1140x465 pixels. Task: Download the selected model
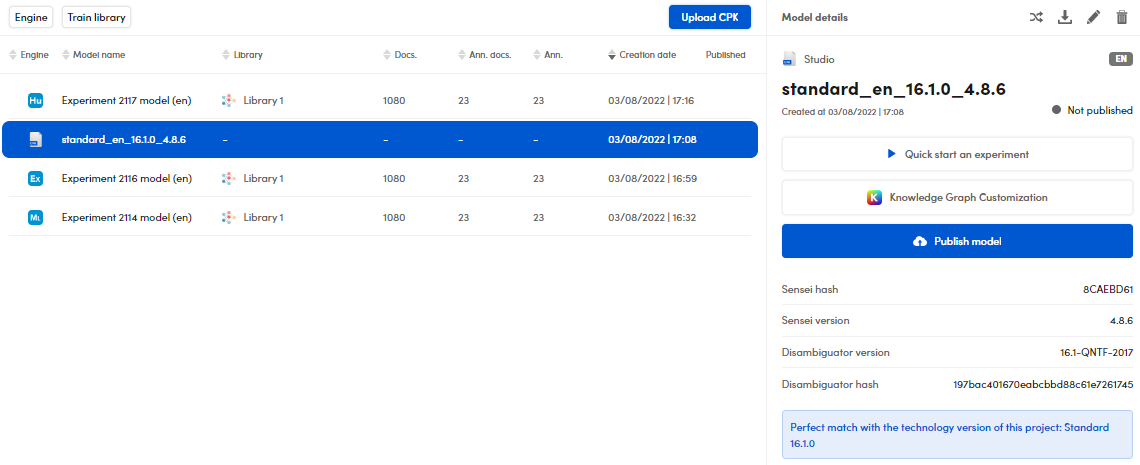point(1065,17)
